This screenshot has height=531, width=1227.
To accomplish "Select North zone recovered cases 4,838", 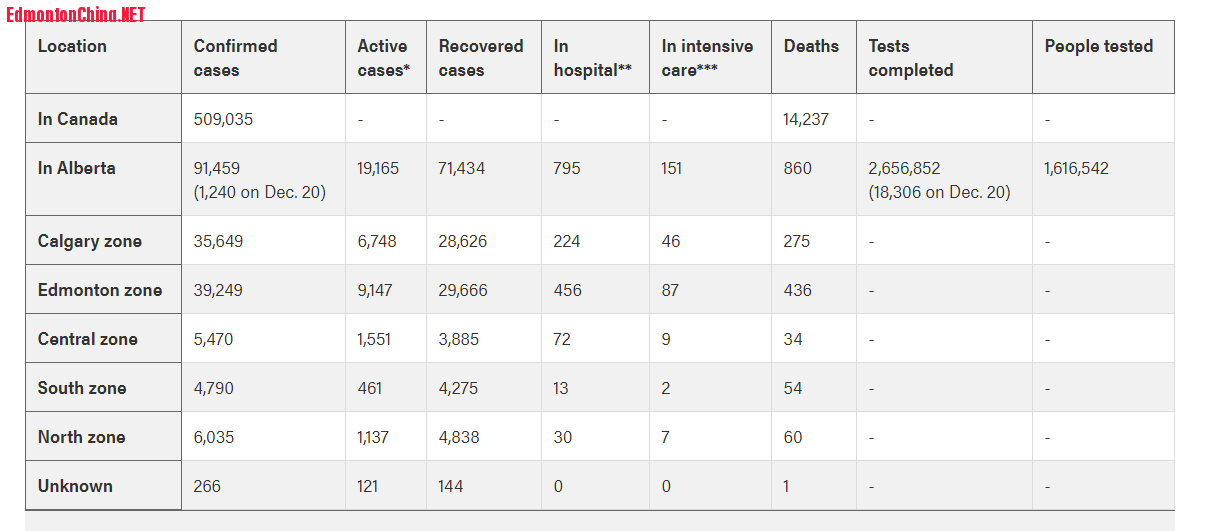I will (x=459, y=437).
